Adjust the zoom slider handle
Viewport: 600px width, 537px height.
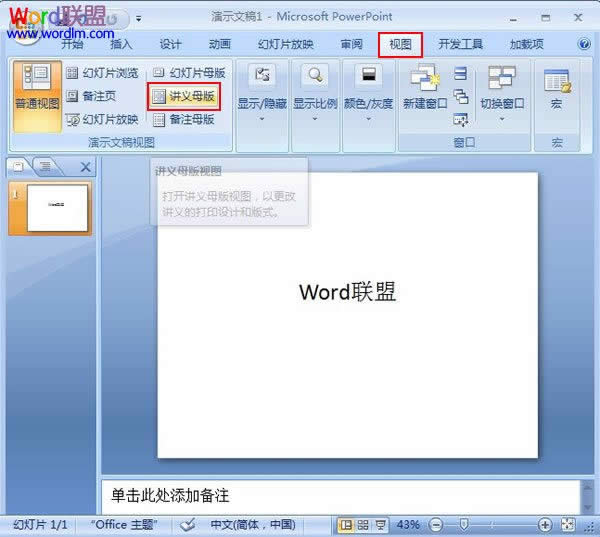tap(464, 524)
